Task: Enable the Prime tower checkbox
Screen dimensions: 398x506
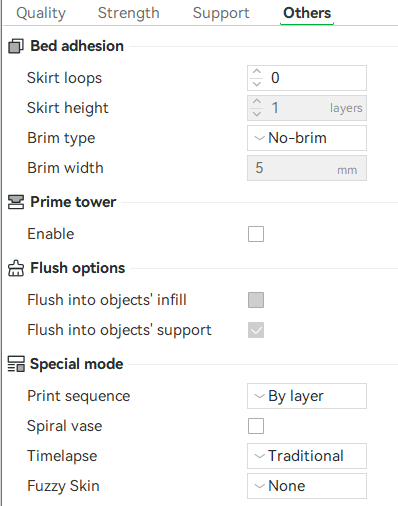Action: coord(256,234)
